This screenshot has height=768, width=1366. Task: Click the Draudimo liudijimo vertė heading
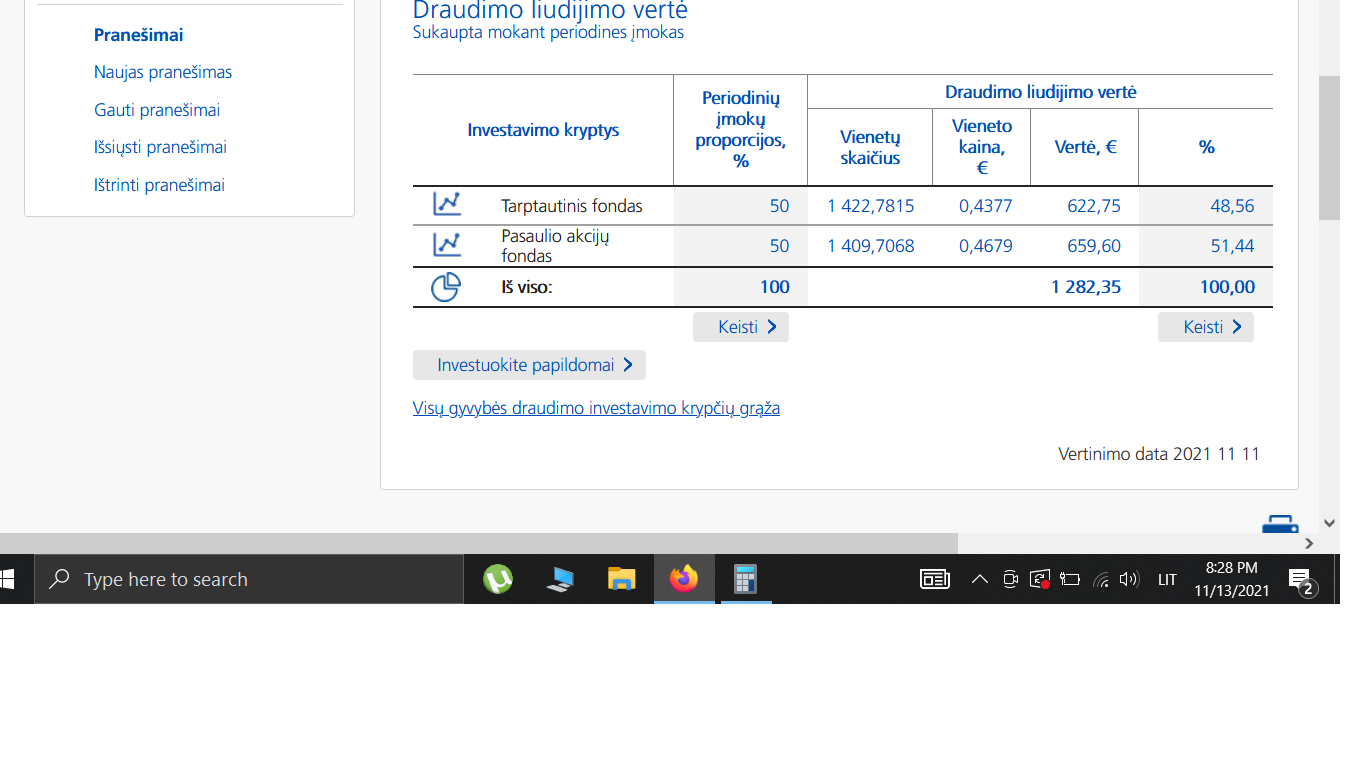[550, 10]
